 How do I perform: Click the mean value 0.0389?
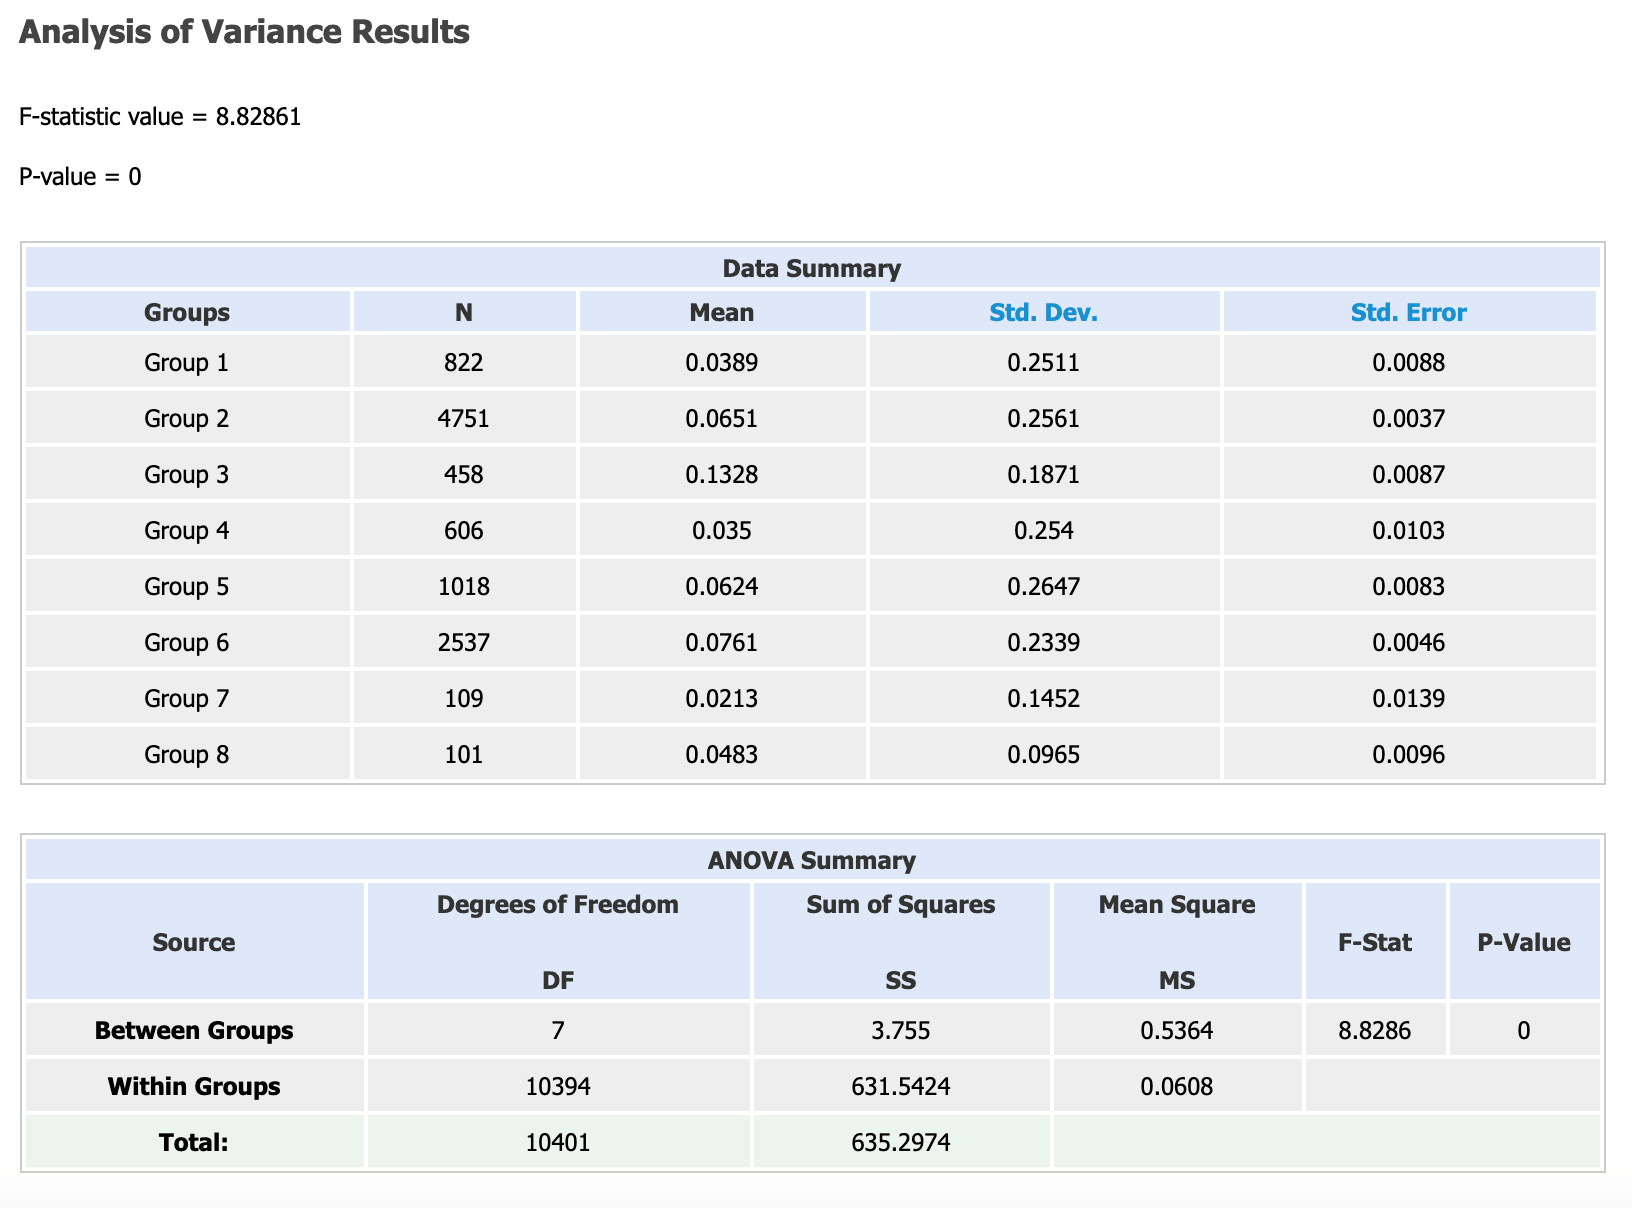[x=722, y=362]
